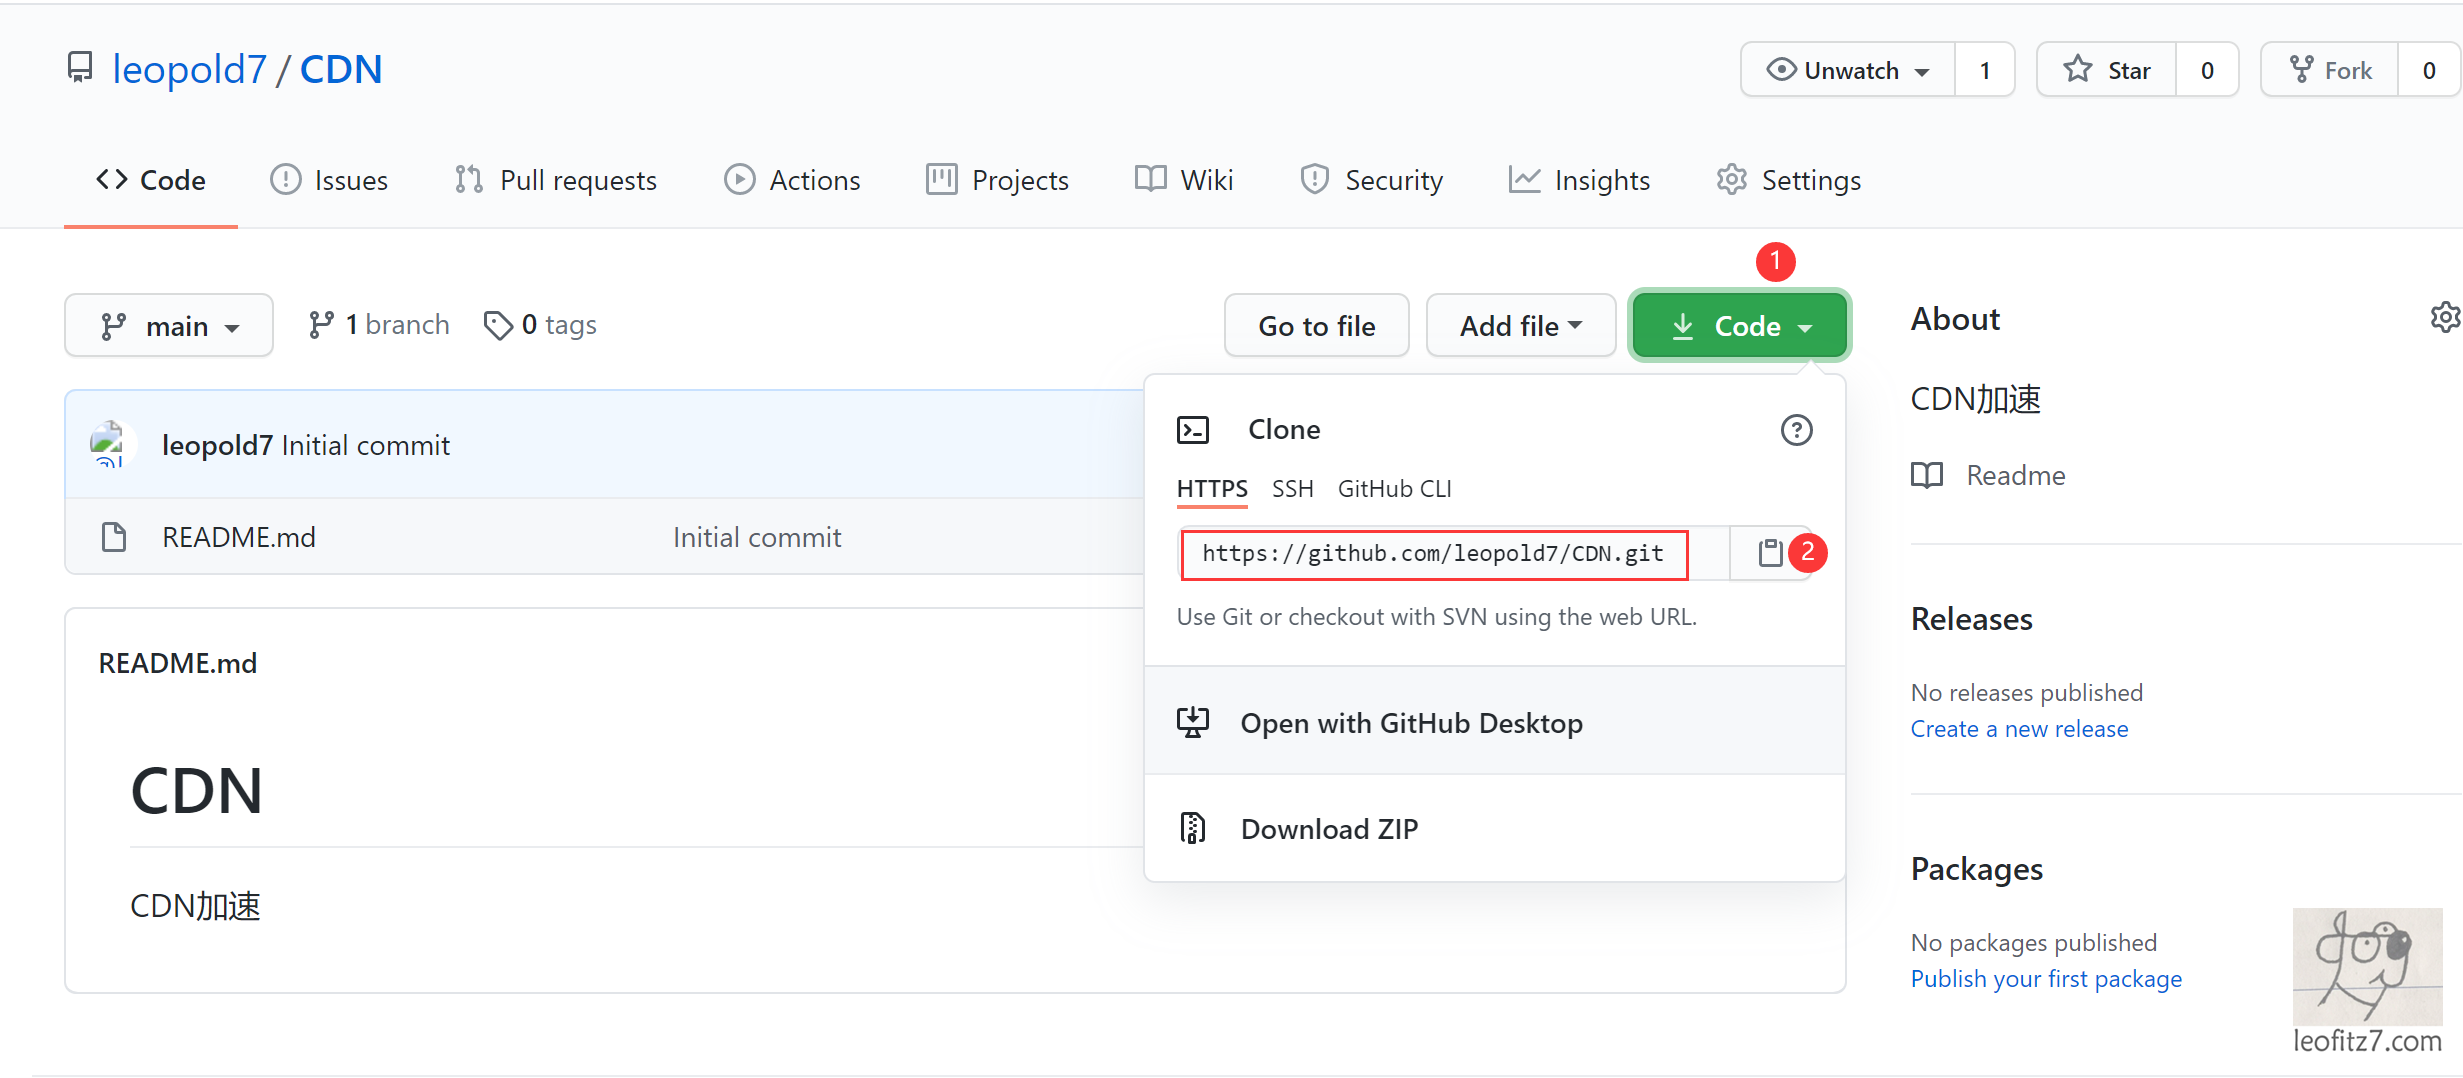Toggle the green Code dropdown button

(1740, 326)
